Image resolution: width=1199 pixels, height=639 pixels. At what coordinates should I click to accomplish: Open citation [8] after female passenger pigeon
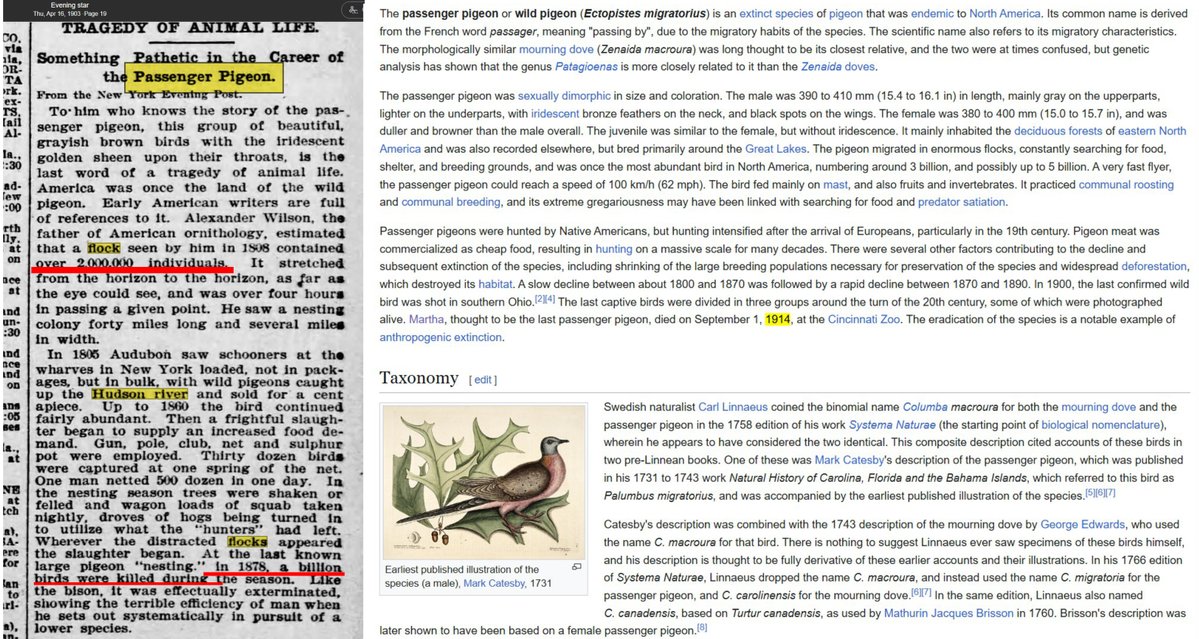(x=702, y=628)
